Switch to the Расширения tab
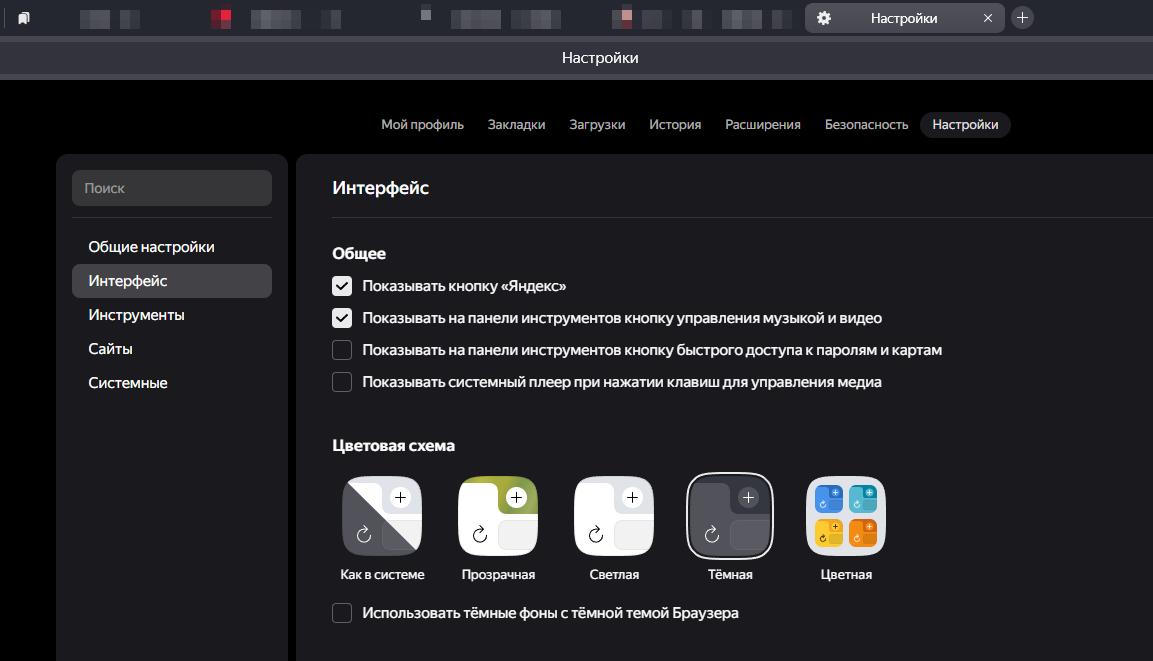 (x=763, y=125)
